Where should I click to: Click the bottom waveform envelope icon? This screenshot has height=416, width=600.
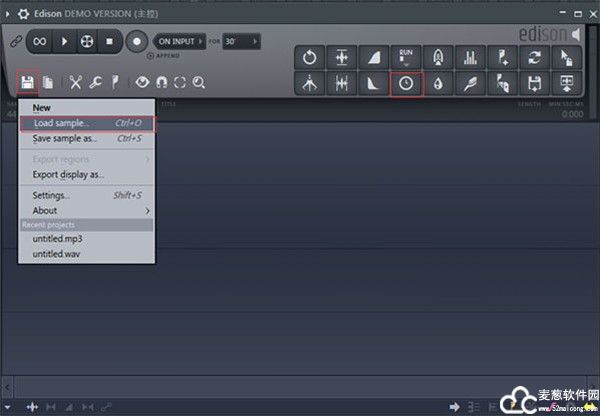[x=32, y=407]
